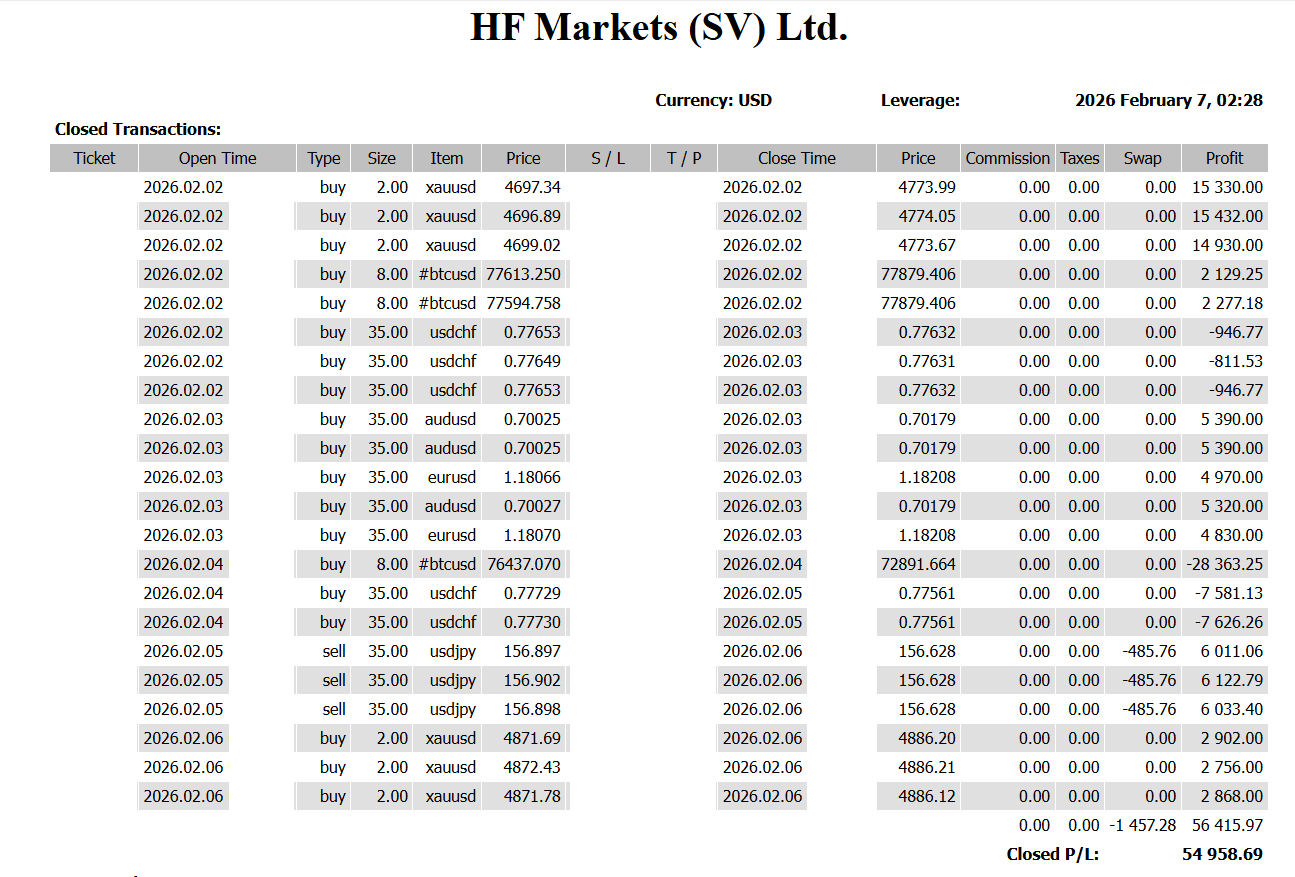Click the Swap column header
The image size is (1295, 877).
pyautogui.click(x=1142, y=158)
